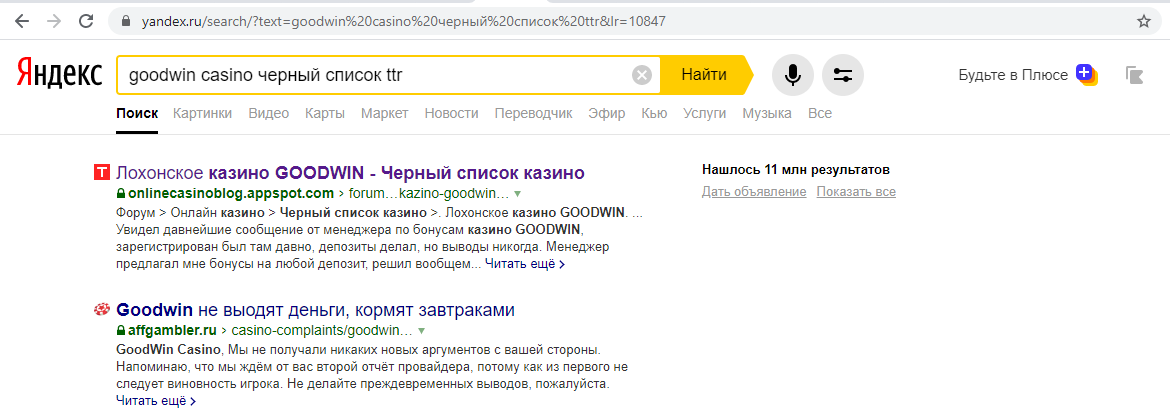This screenshot has width=1170, height=419.
Task: Open the Маркет tab
Action: (384, 113)
